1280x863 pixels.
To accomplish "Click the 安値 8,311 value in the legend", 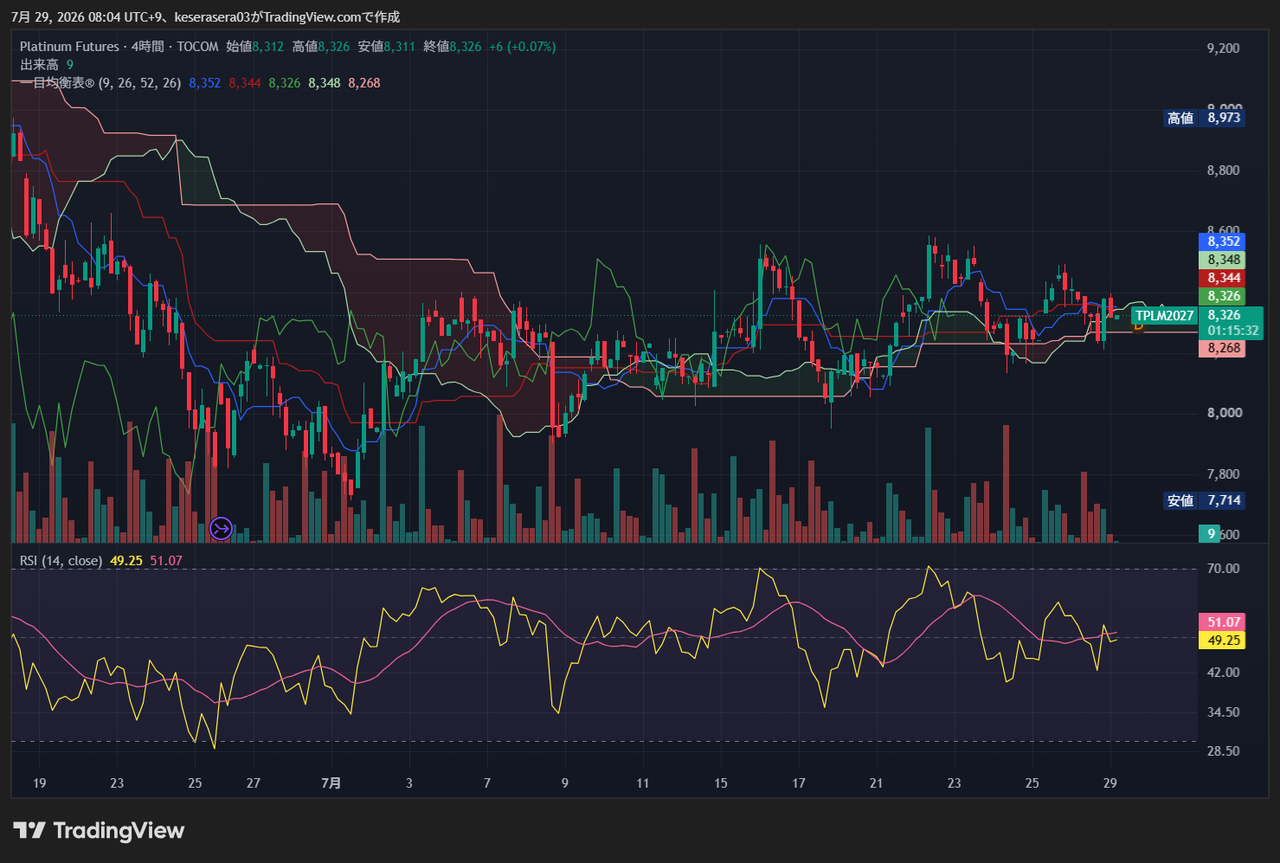I will point(387,46).
